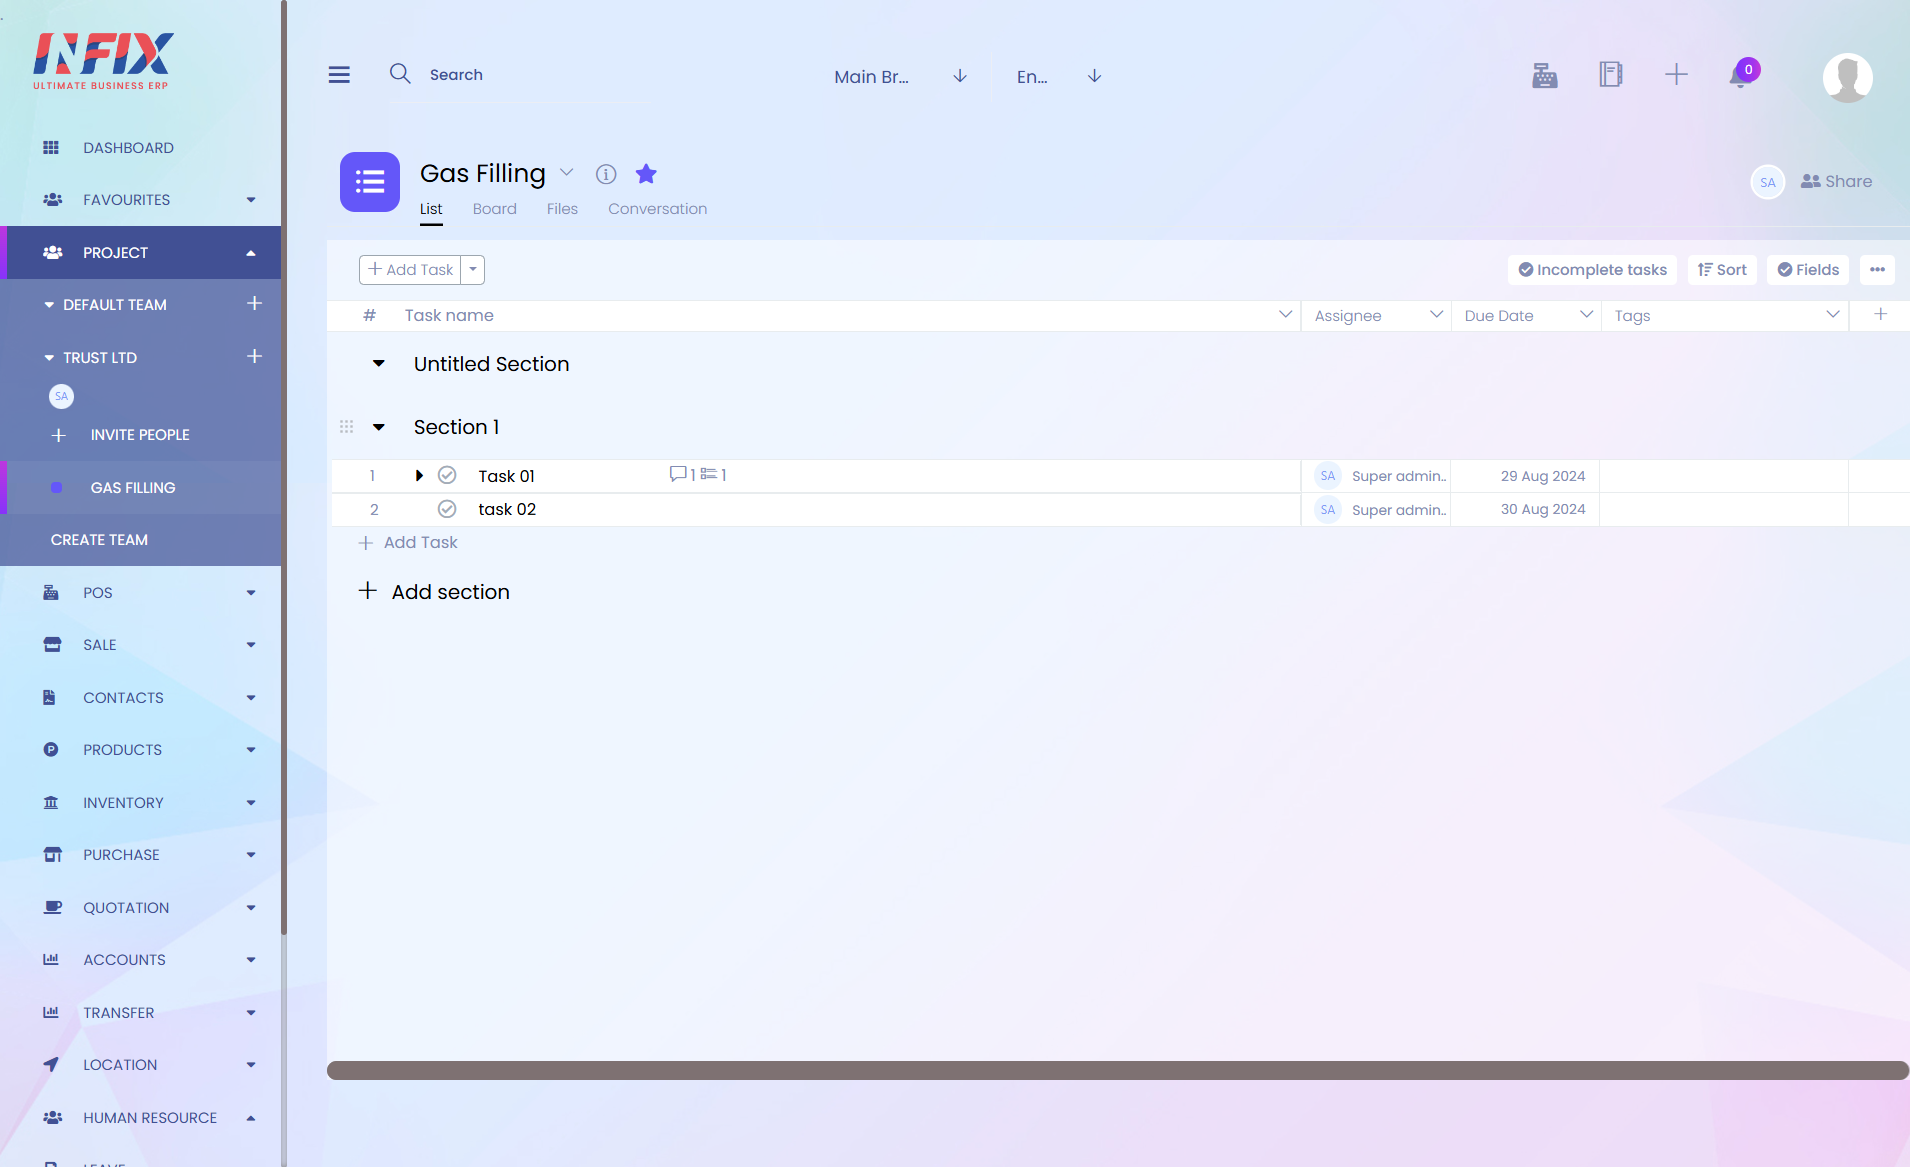This screenshot has height=1167, width=1910.
Task: Click the drag handle beside Section 1
Action: click(x=347, y=427)
